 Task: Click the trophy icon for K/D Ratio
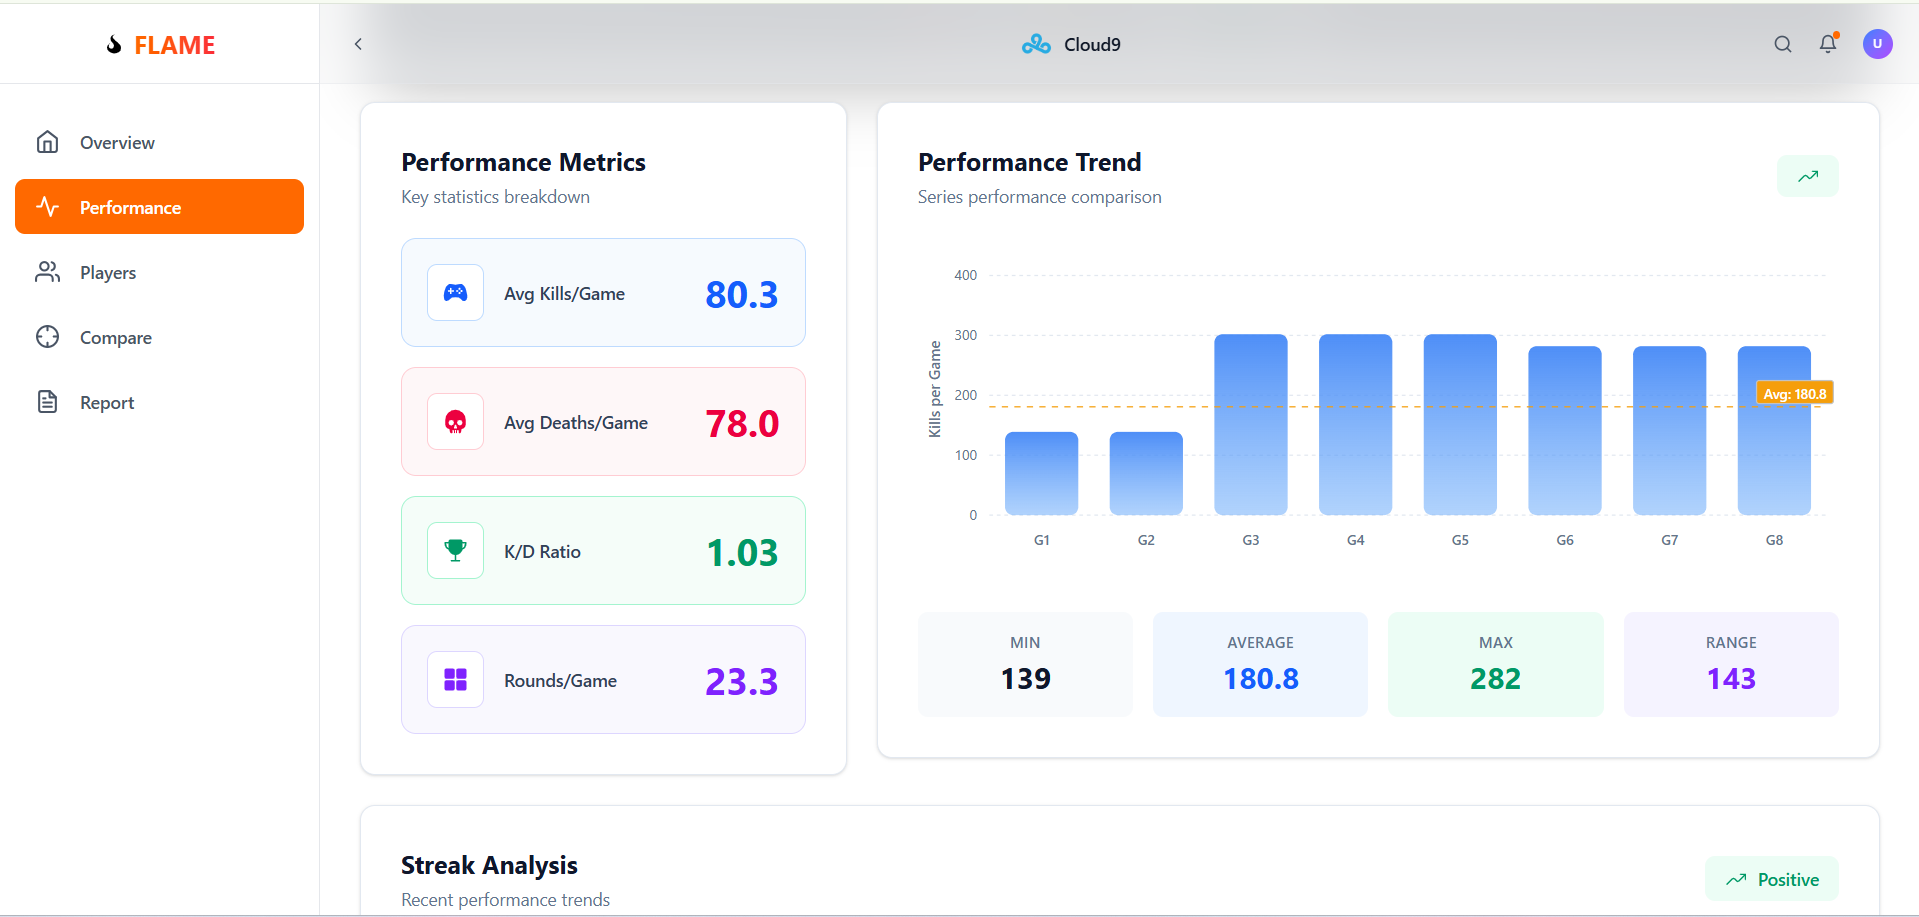(x=455, y=551)
